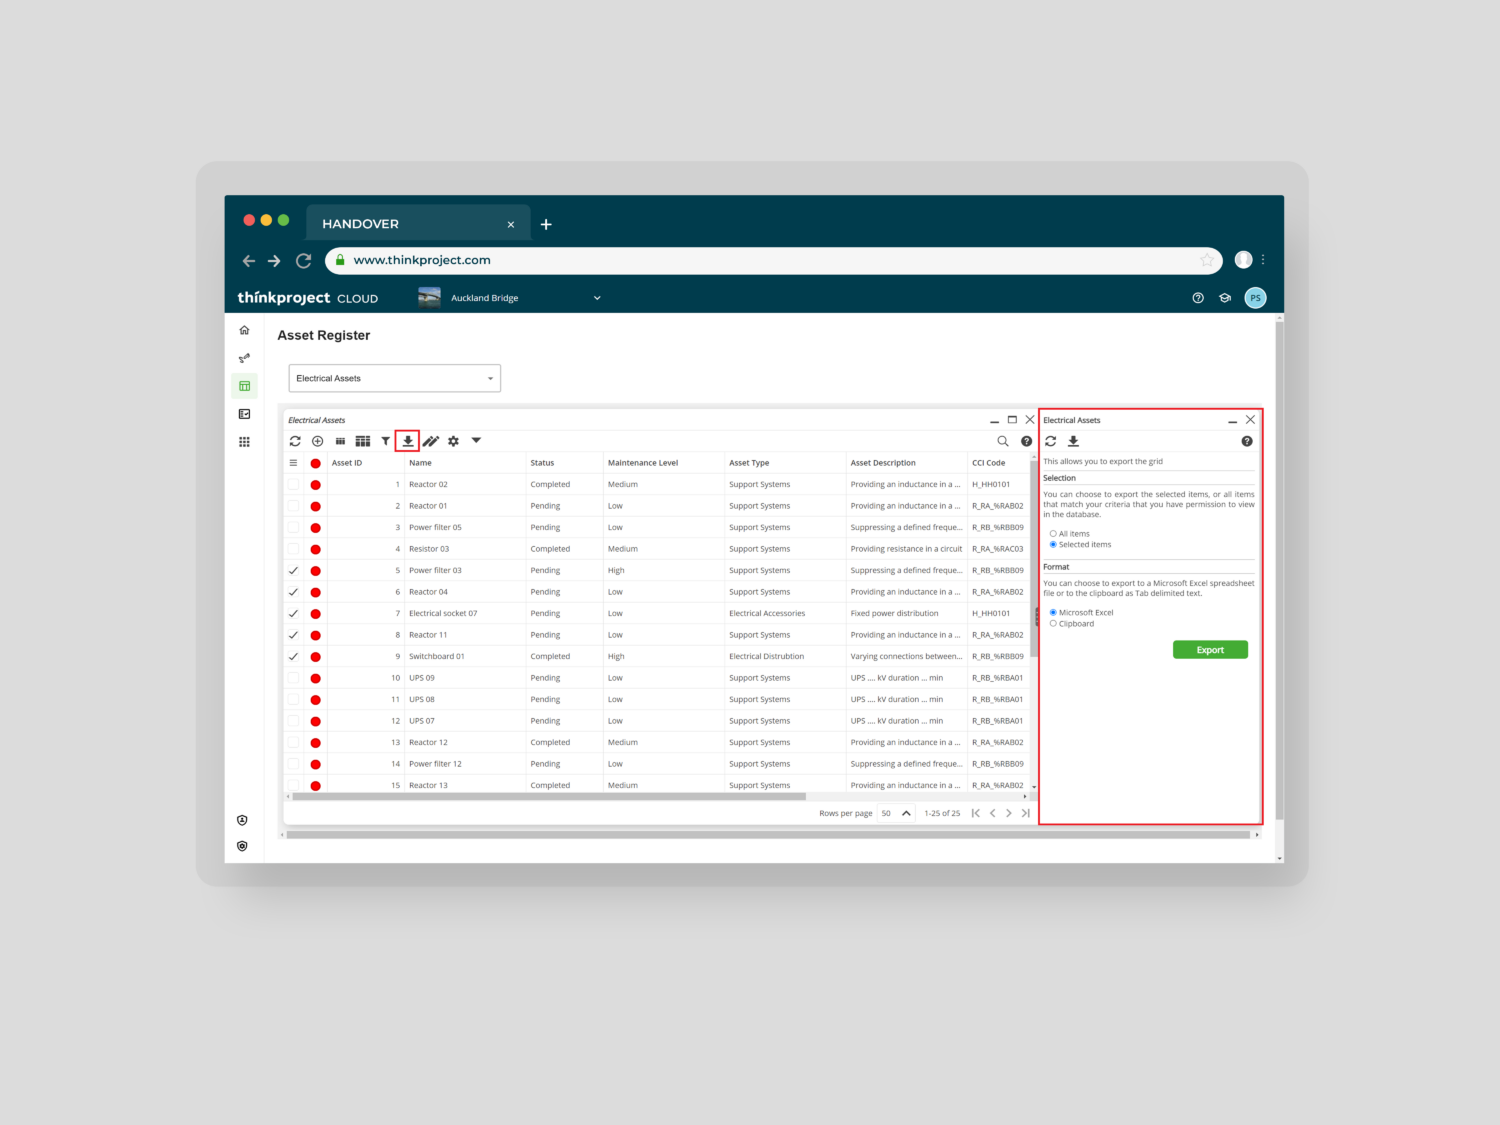Open the grid search magnifier icon
The height and width of the screenshot is (1125, 1500).
tap(1003, 441)
